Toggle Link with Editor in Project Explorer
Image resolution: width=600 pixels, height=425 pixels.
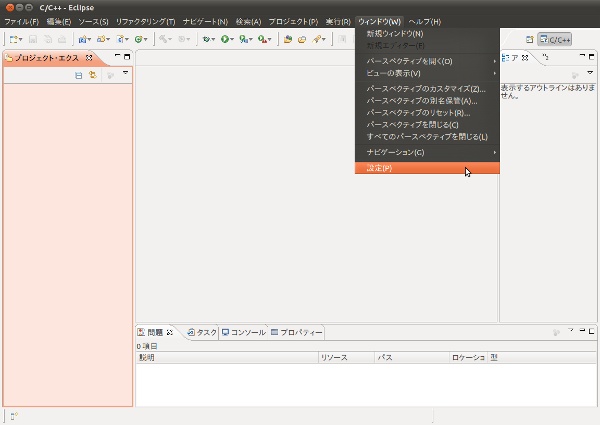93,75
